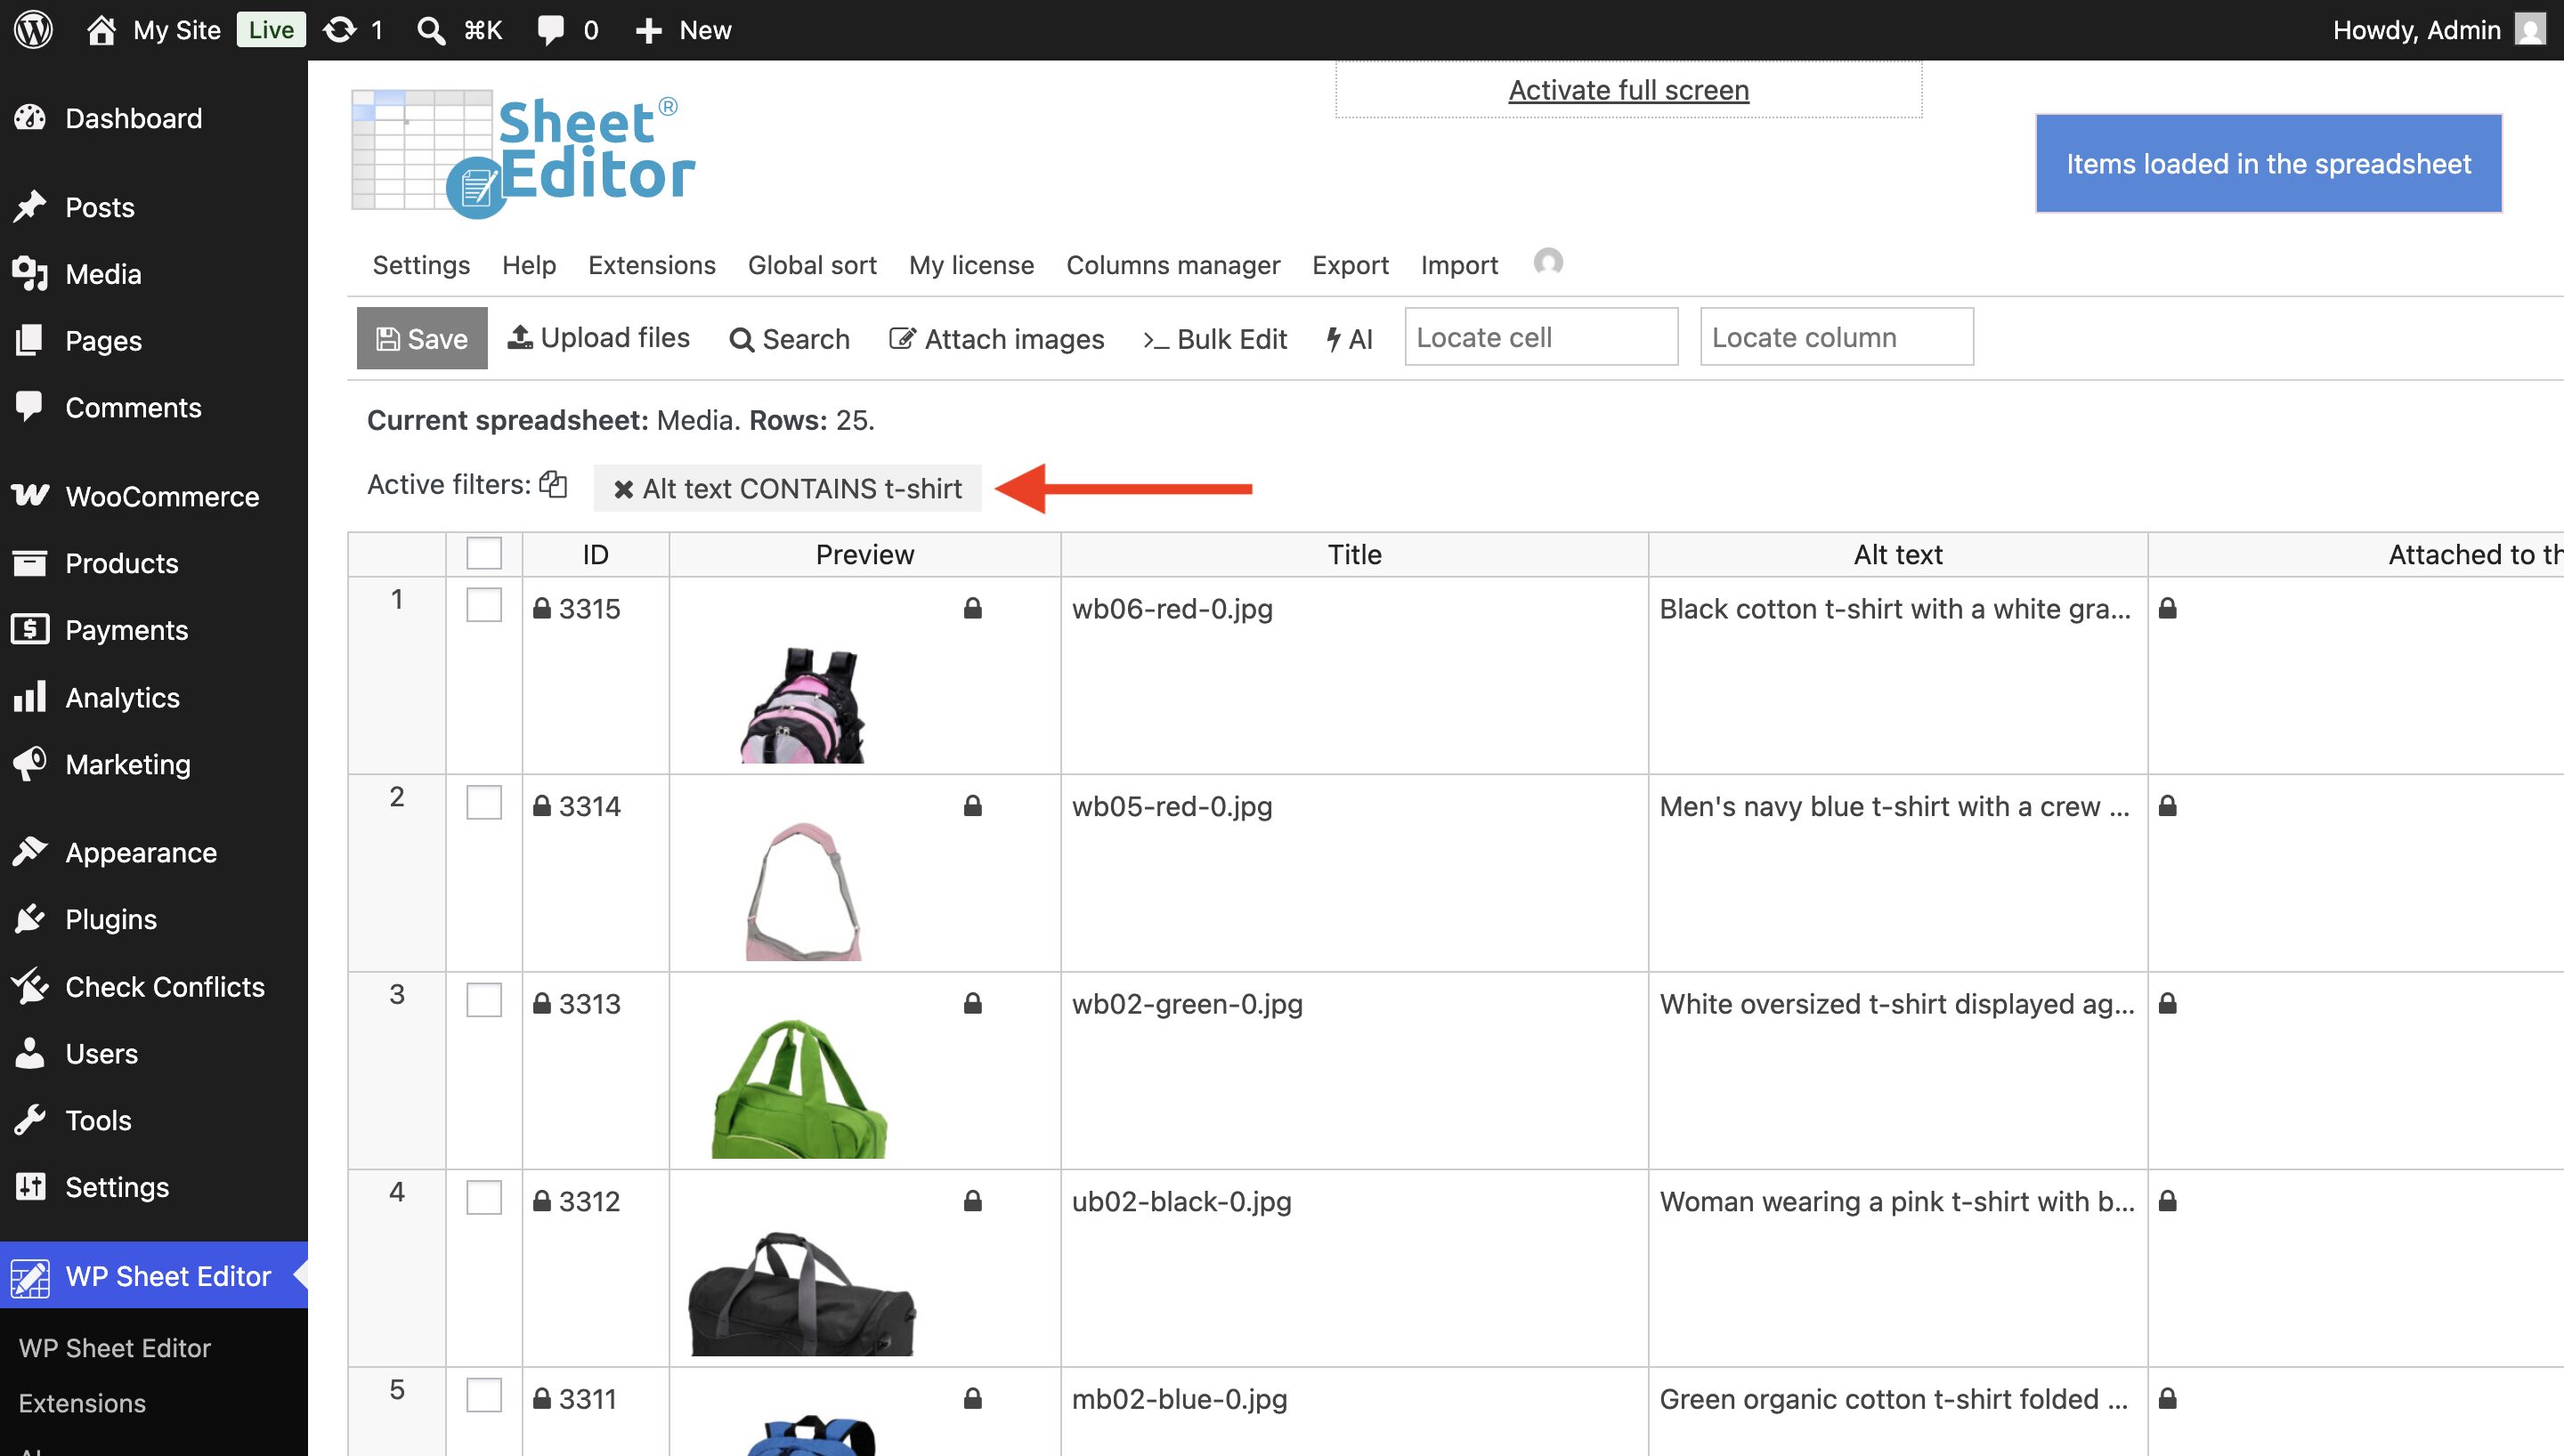Open the search icon in admin bar
This screenshot has height=1456, width=2564.
pos(431,30)
